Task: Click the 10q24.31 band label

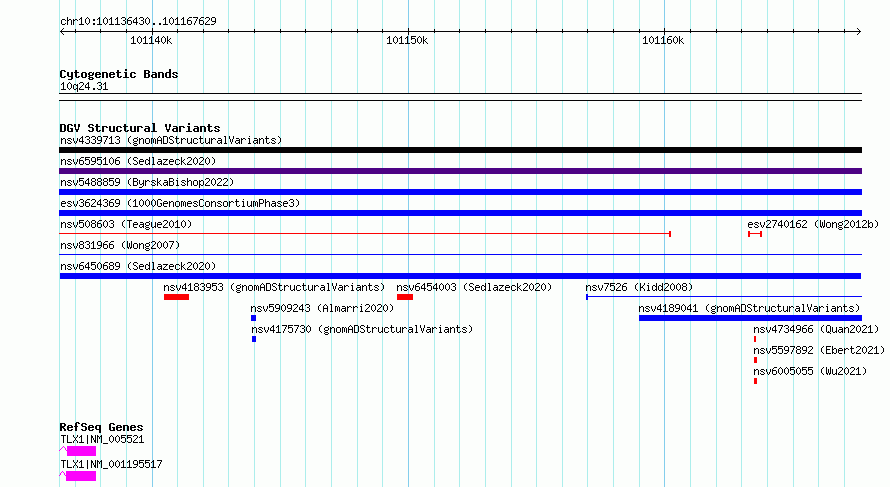Action: 84,86
